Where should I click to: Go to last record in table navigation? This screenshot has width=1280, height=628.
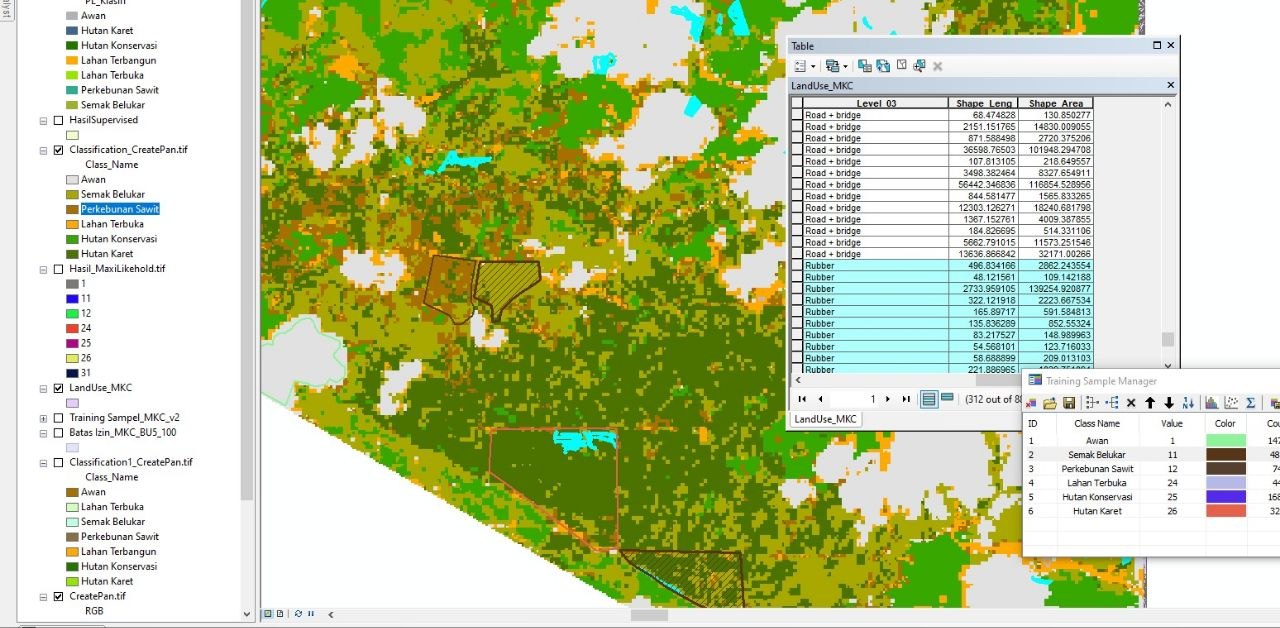pos(906,399)
